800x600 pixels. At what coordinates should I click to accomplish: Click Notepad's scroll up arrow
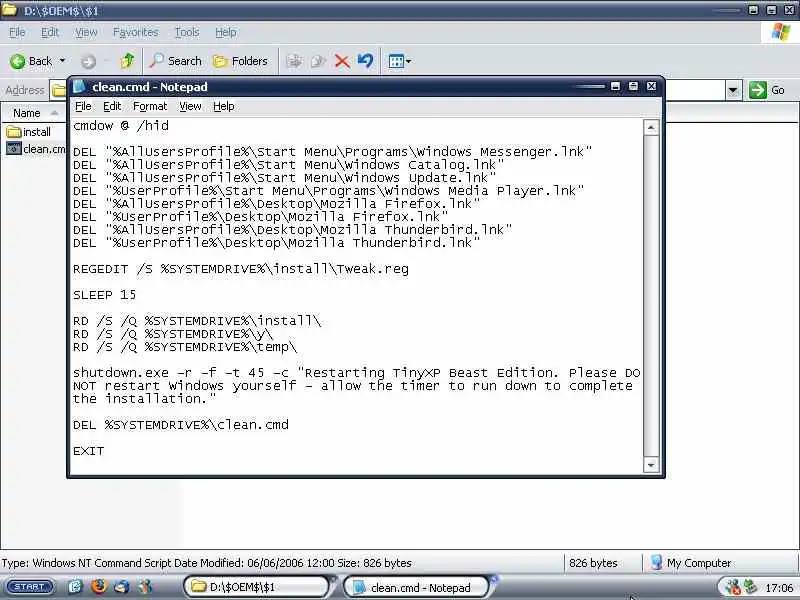pos(651,128)
